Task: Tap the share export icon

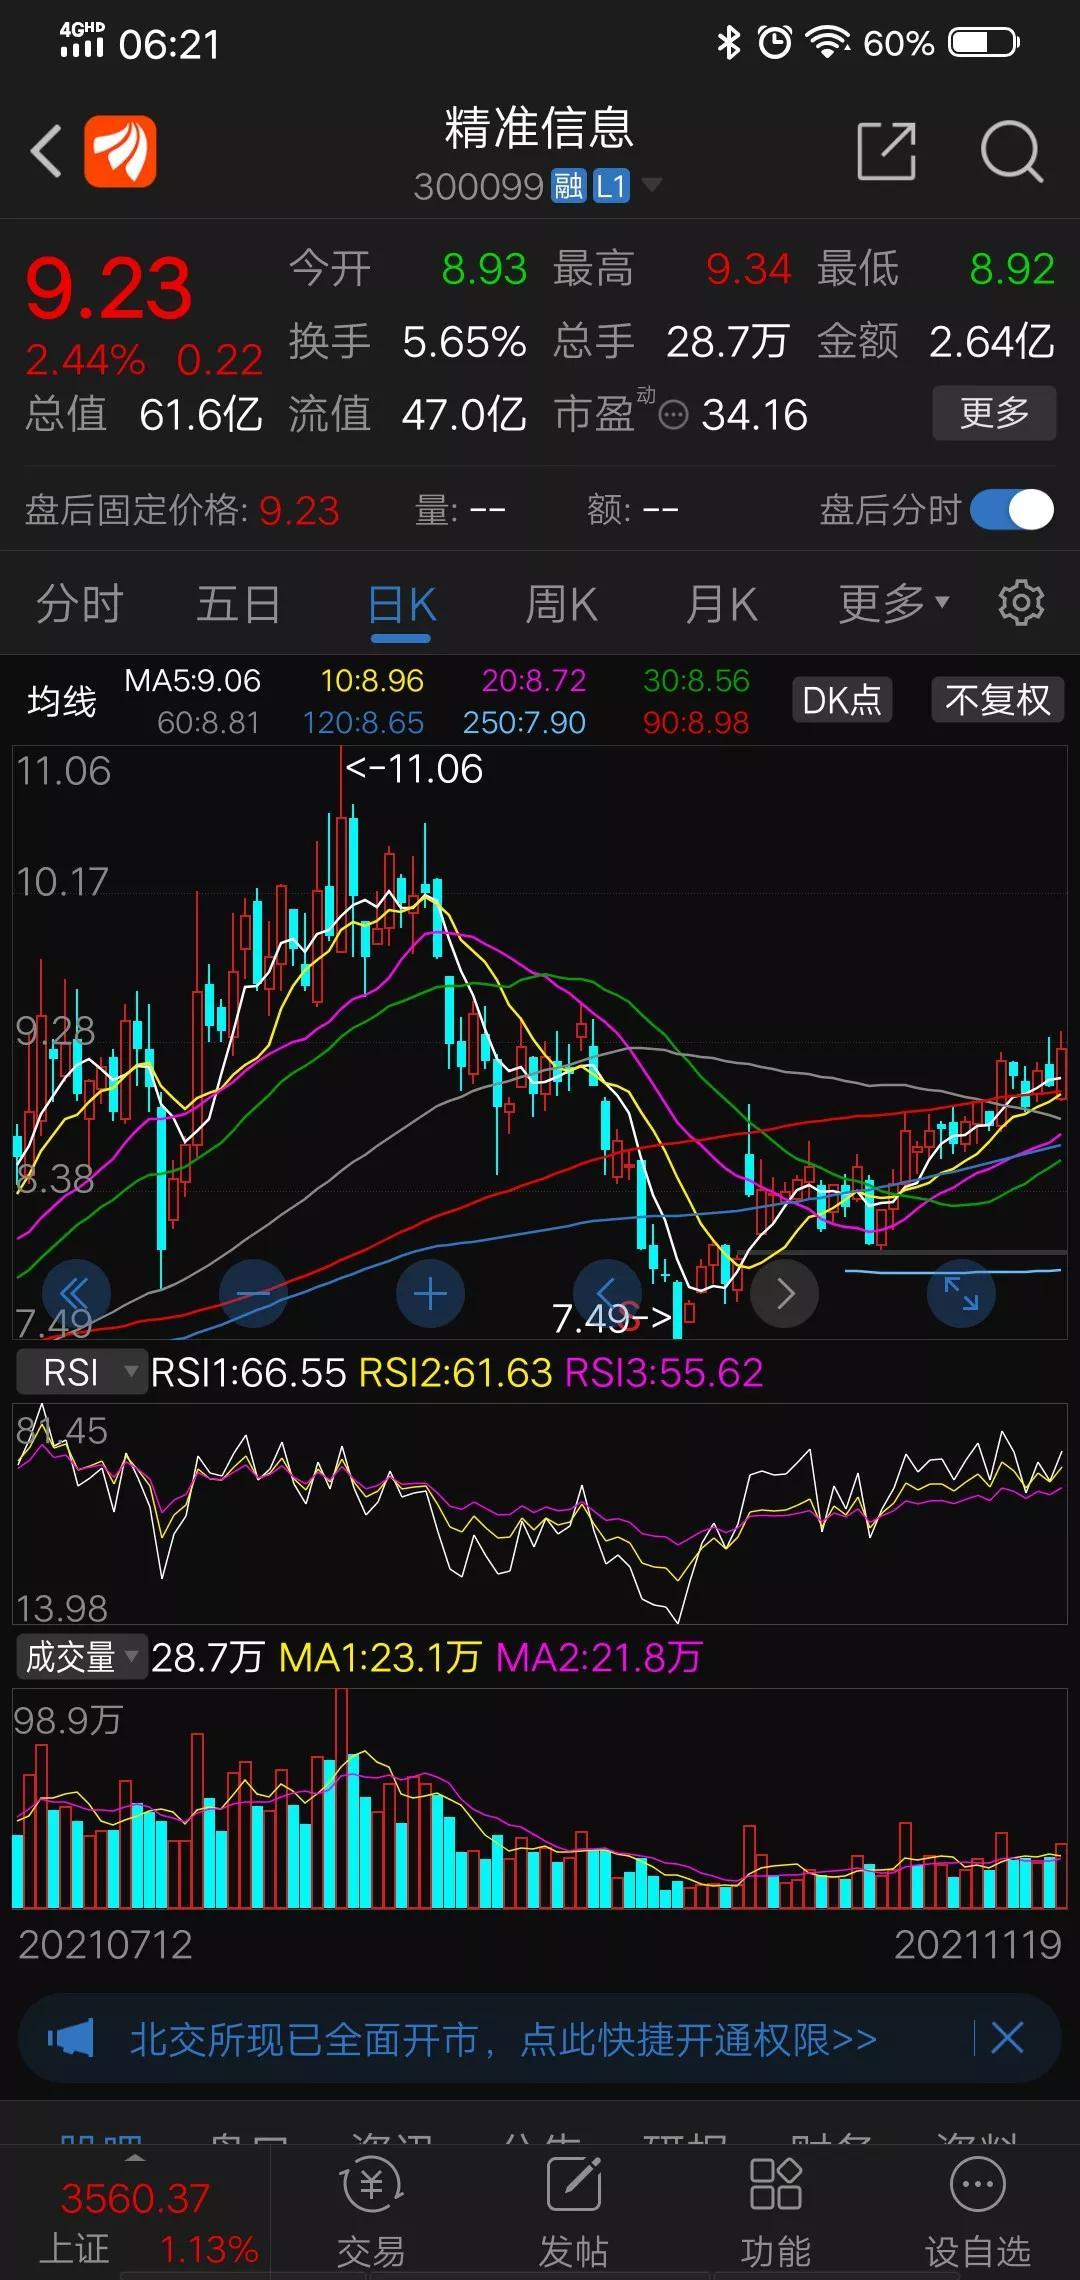Action: click(886, 151)
